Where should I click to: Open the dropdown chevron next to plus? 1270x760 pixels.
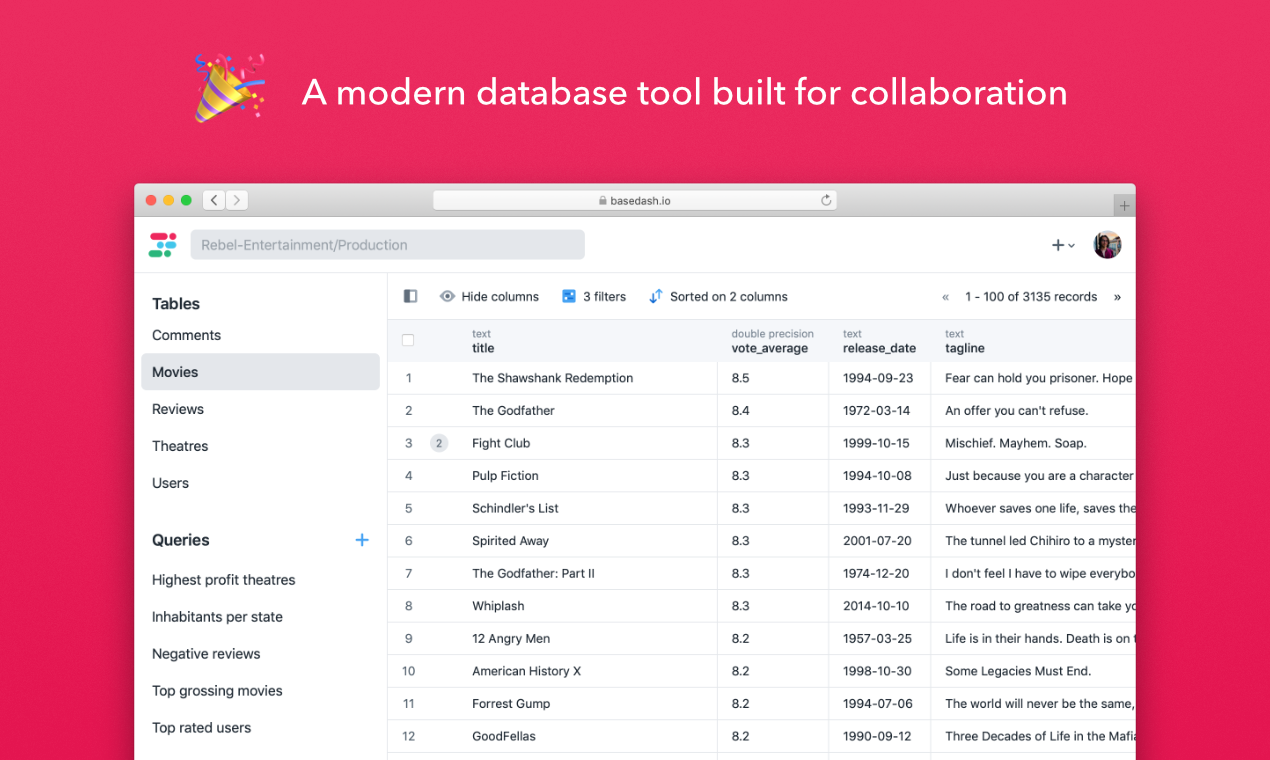(1069, 246)
